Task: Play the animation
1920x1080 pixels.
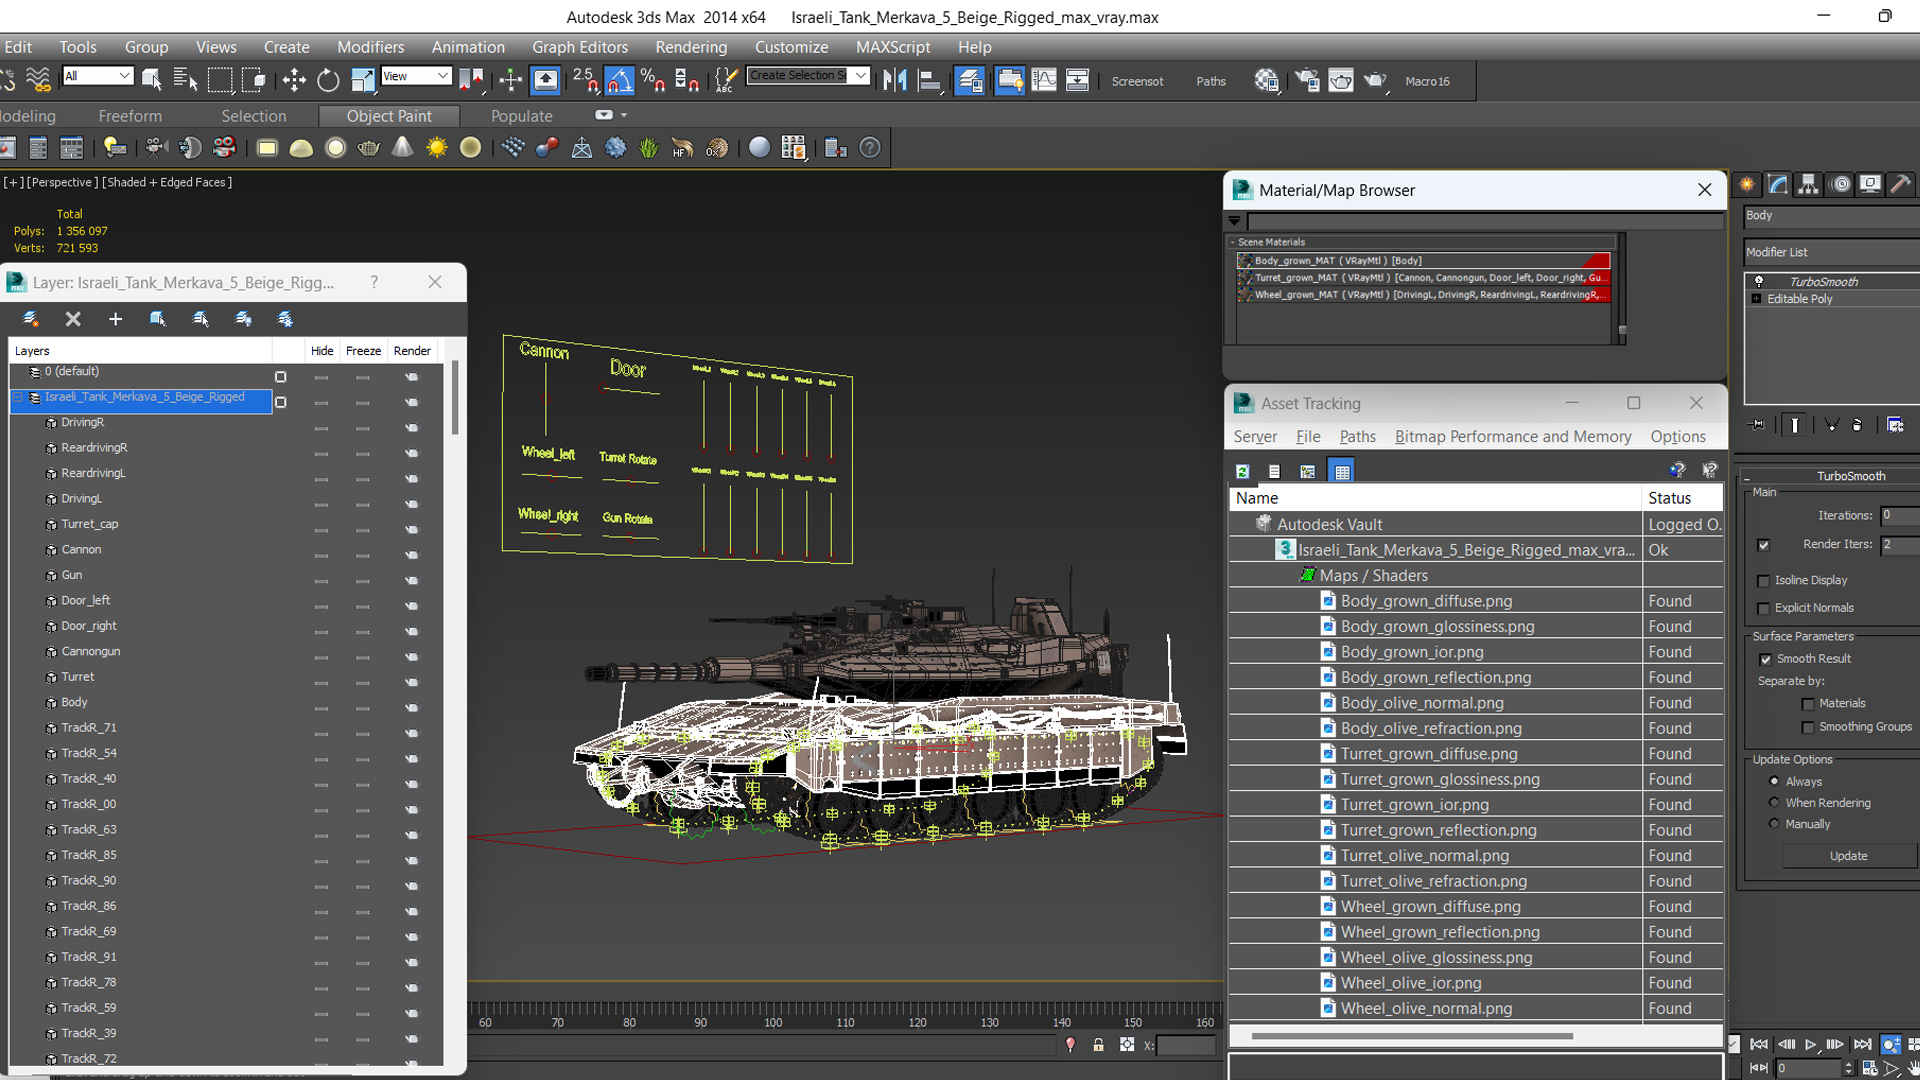Action: [1811, 1044]
